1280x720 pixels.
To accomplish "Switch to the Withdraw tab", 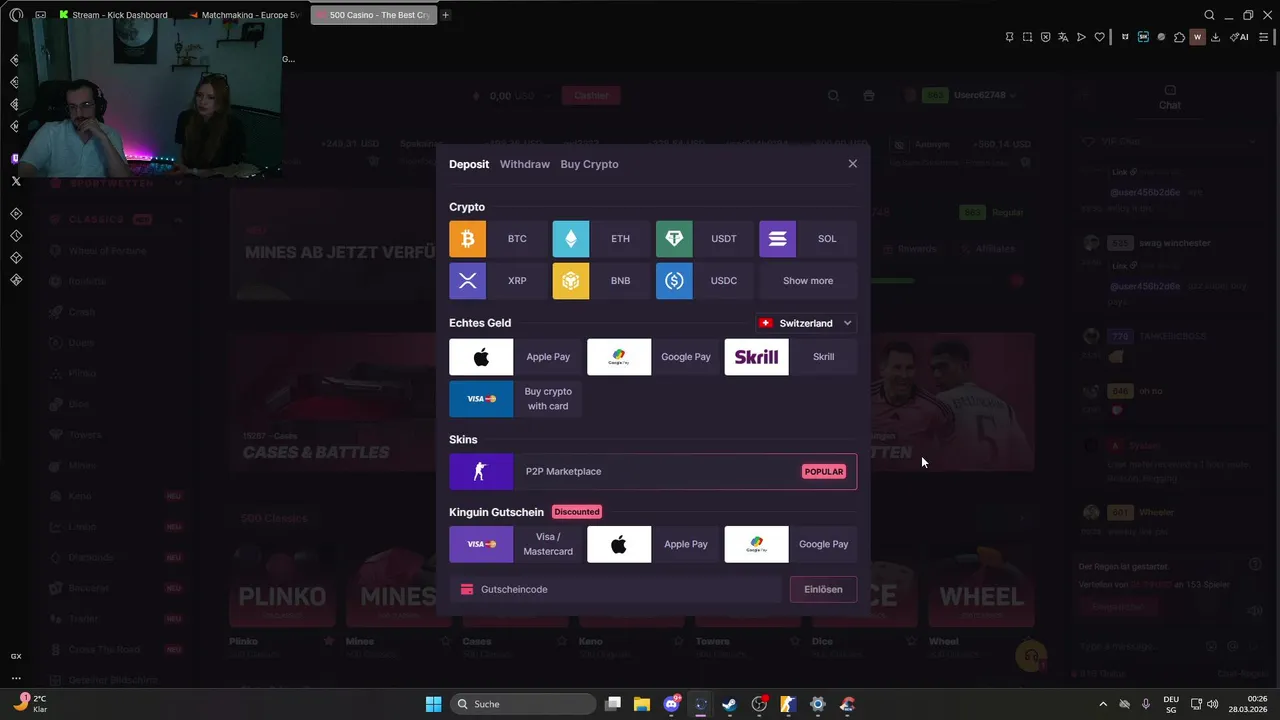I will pyautogui.click(x=525, y=164).
